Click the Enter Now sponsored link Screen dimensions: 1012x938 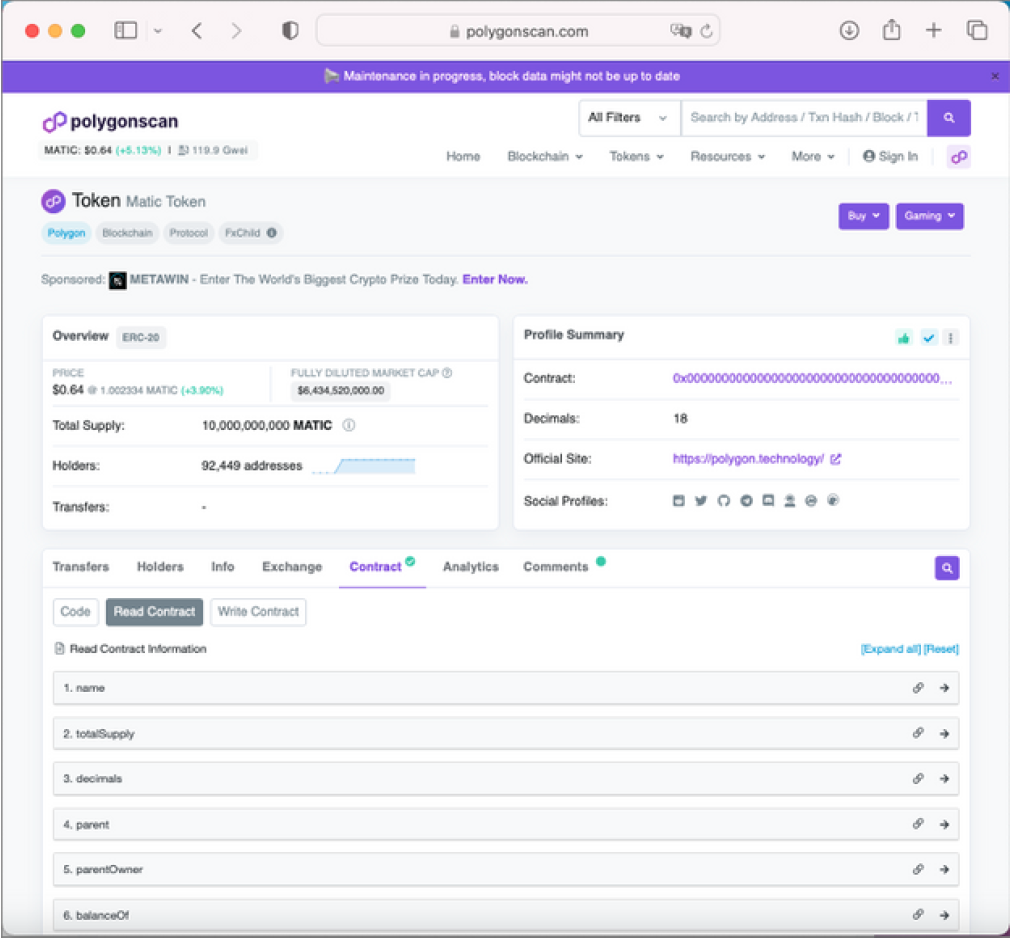(495, 280)
